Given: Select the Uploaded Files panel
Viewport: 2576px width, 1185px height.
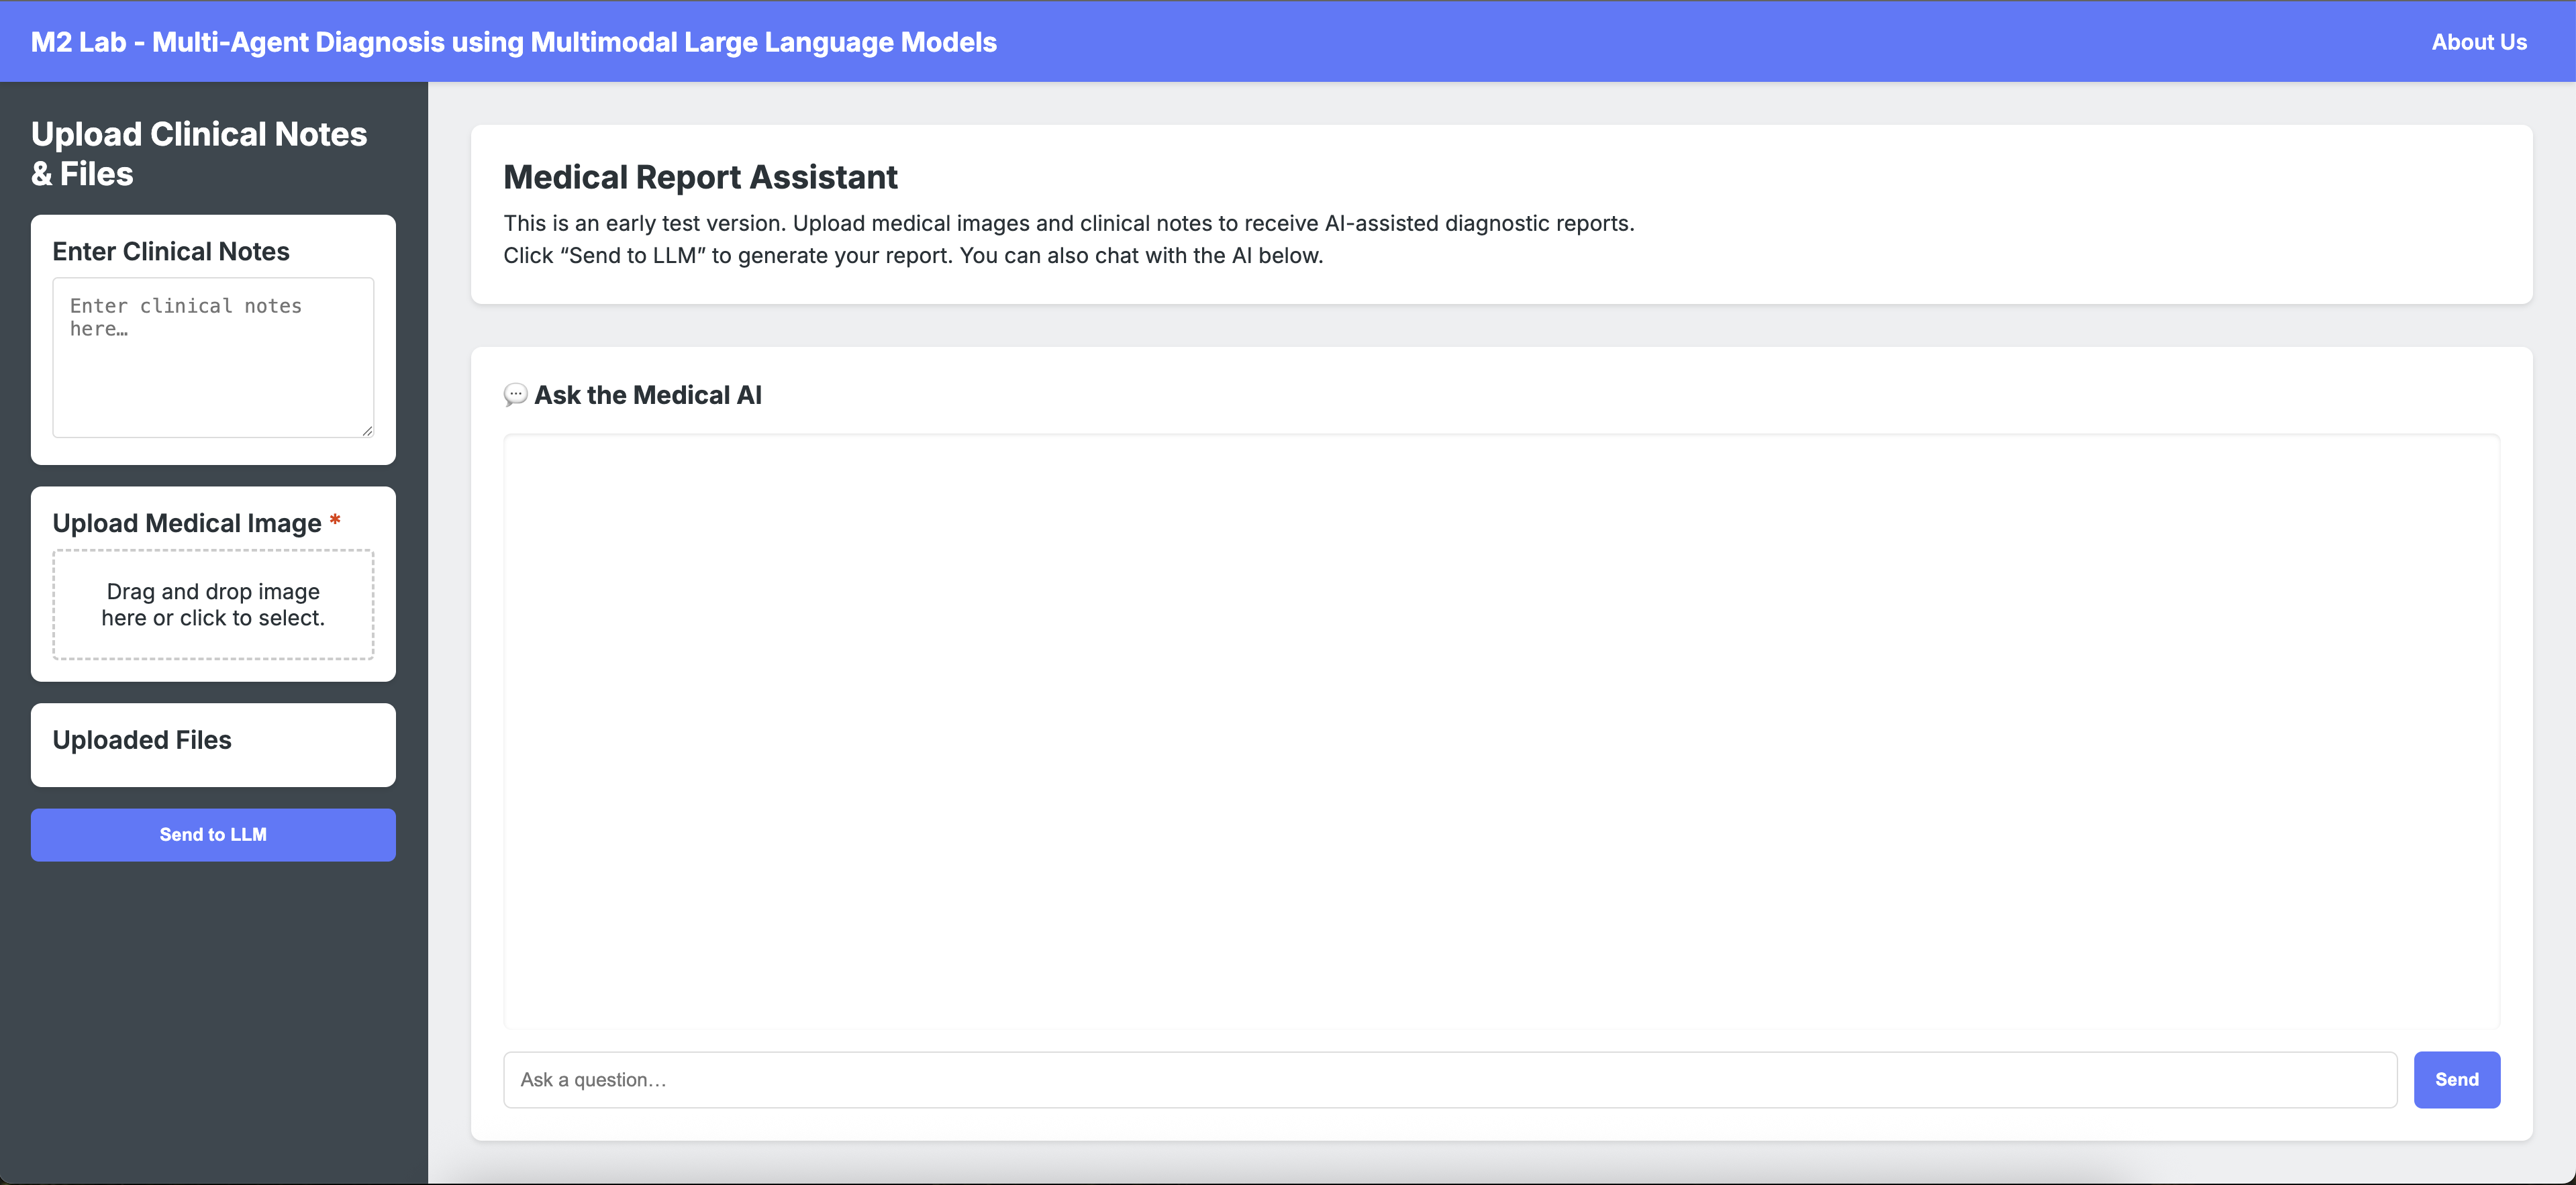Looking at the screenshot, I should [213, 744].
